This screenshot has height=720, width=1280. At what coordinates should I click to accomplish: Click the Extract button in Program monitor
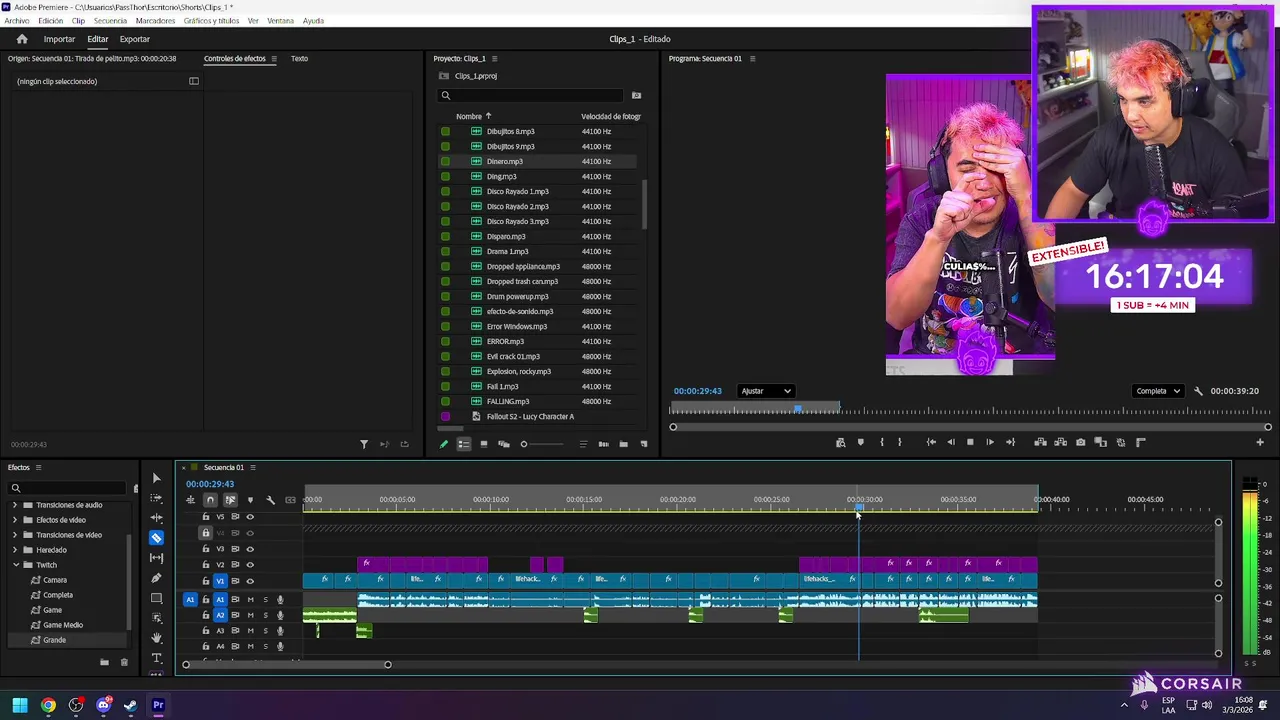pos(1060,442)
